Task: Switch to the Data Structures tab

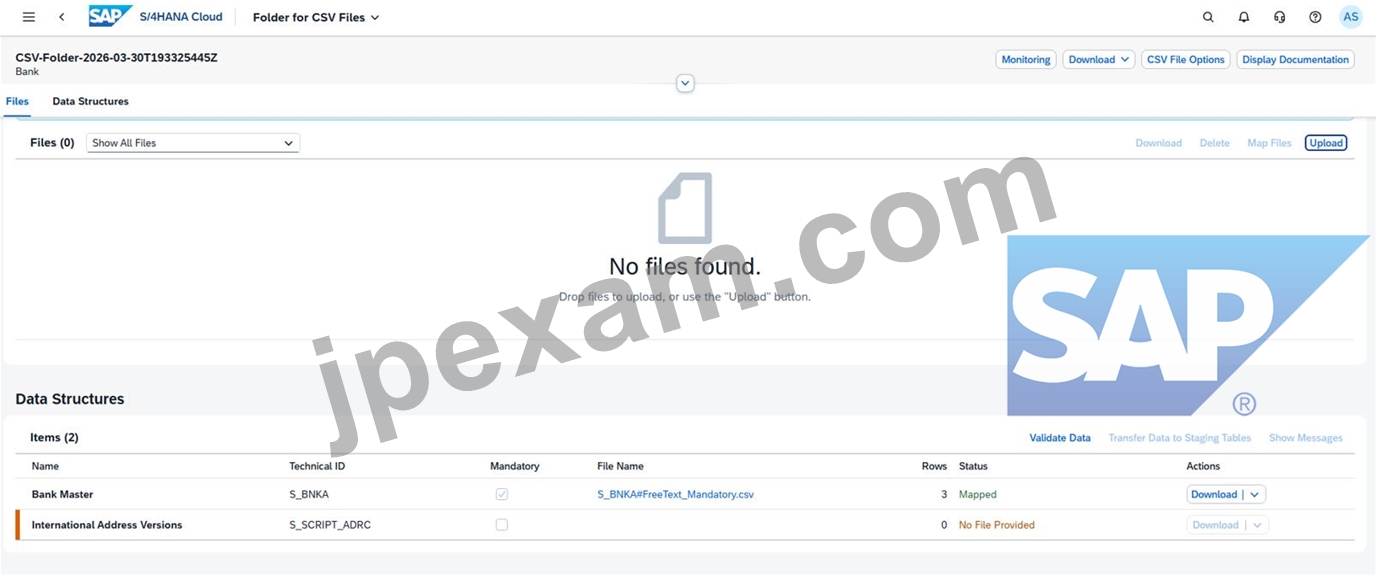Action: point(90,101)
